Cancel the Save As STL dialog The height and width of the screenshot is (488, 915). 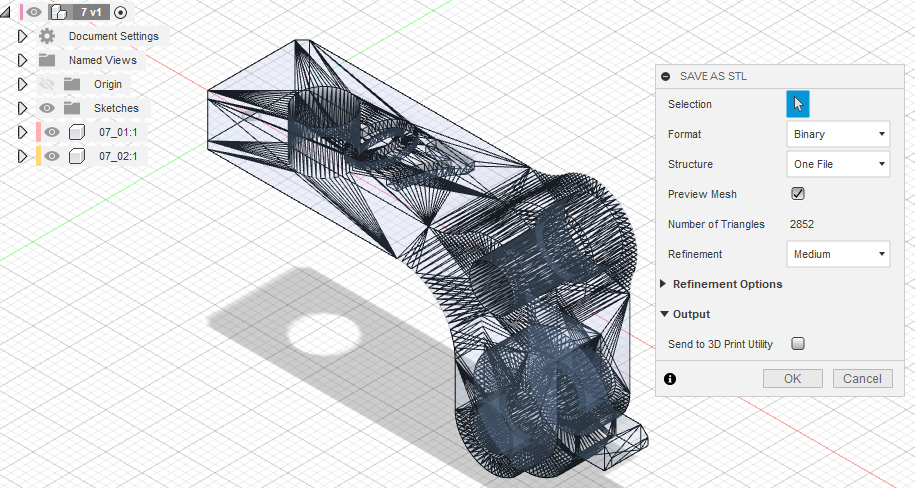(x=862, y=378)
